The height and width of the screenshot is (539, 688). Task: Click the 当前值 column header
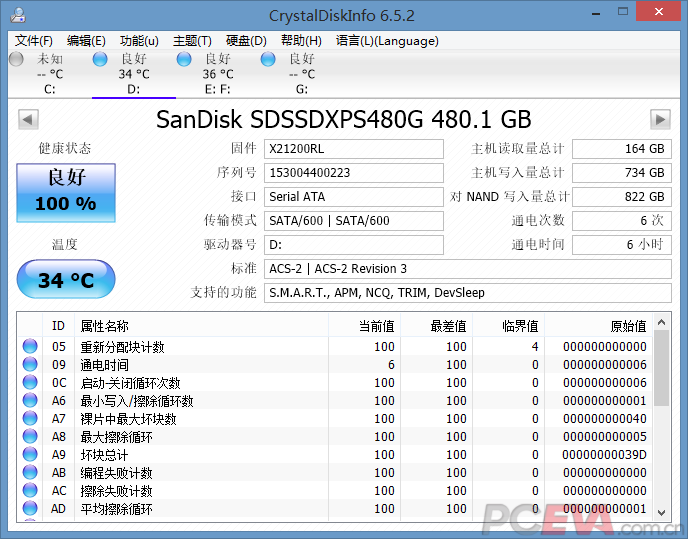click(x=364, y=326)
